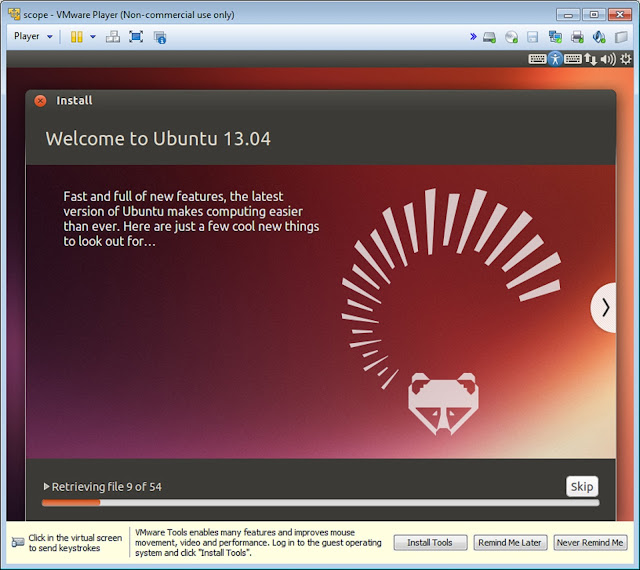640x570 pixels.
Task: Open the Ubuntu accessibility menu
Action: click(x=555, y=59)
